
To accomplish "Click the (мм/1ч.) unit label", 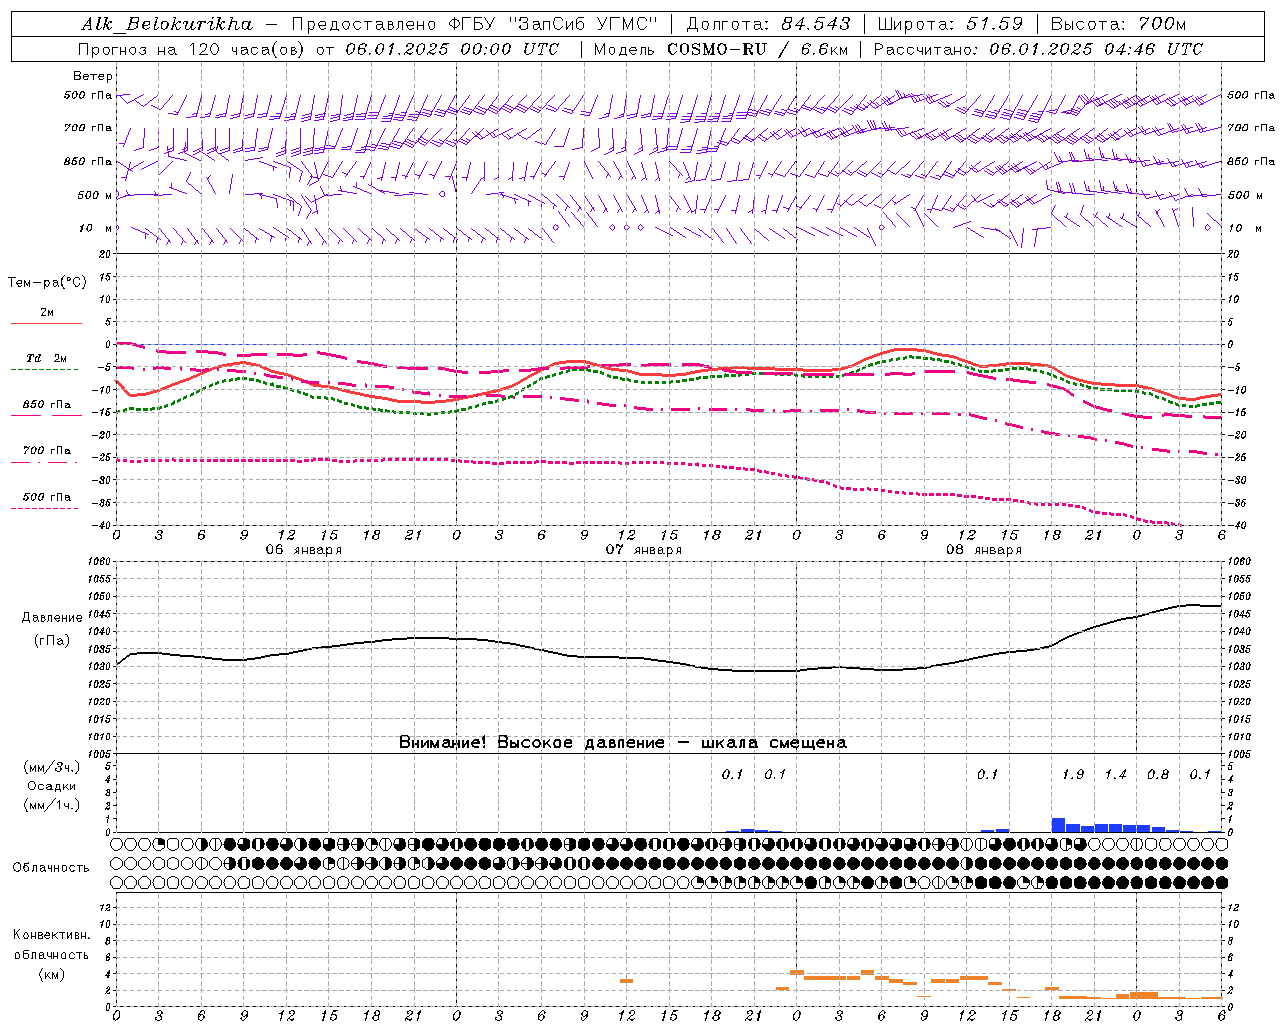I will pyautogui.click(x=52, y=805).
